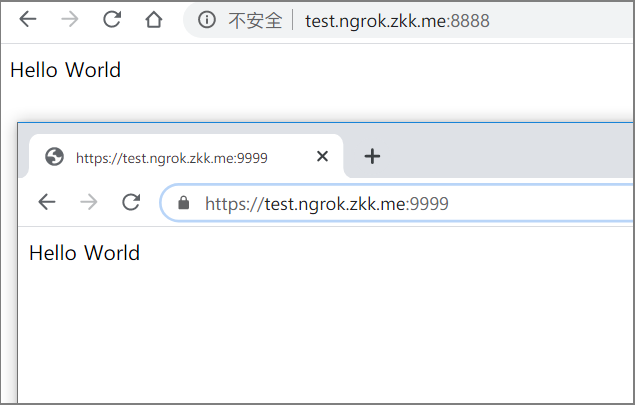The image size is (635, 405).
Task: Click the Hello World text in the 9999 page
Action: (85, 253)
